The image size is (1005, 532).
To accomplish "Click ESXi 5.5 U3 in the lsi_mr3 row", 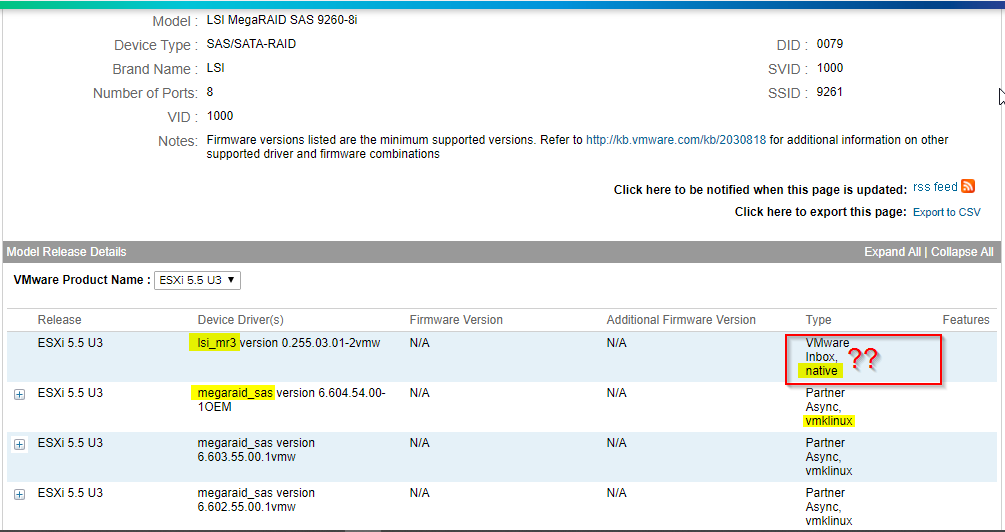I will 71,343.
